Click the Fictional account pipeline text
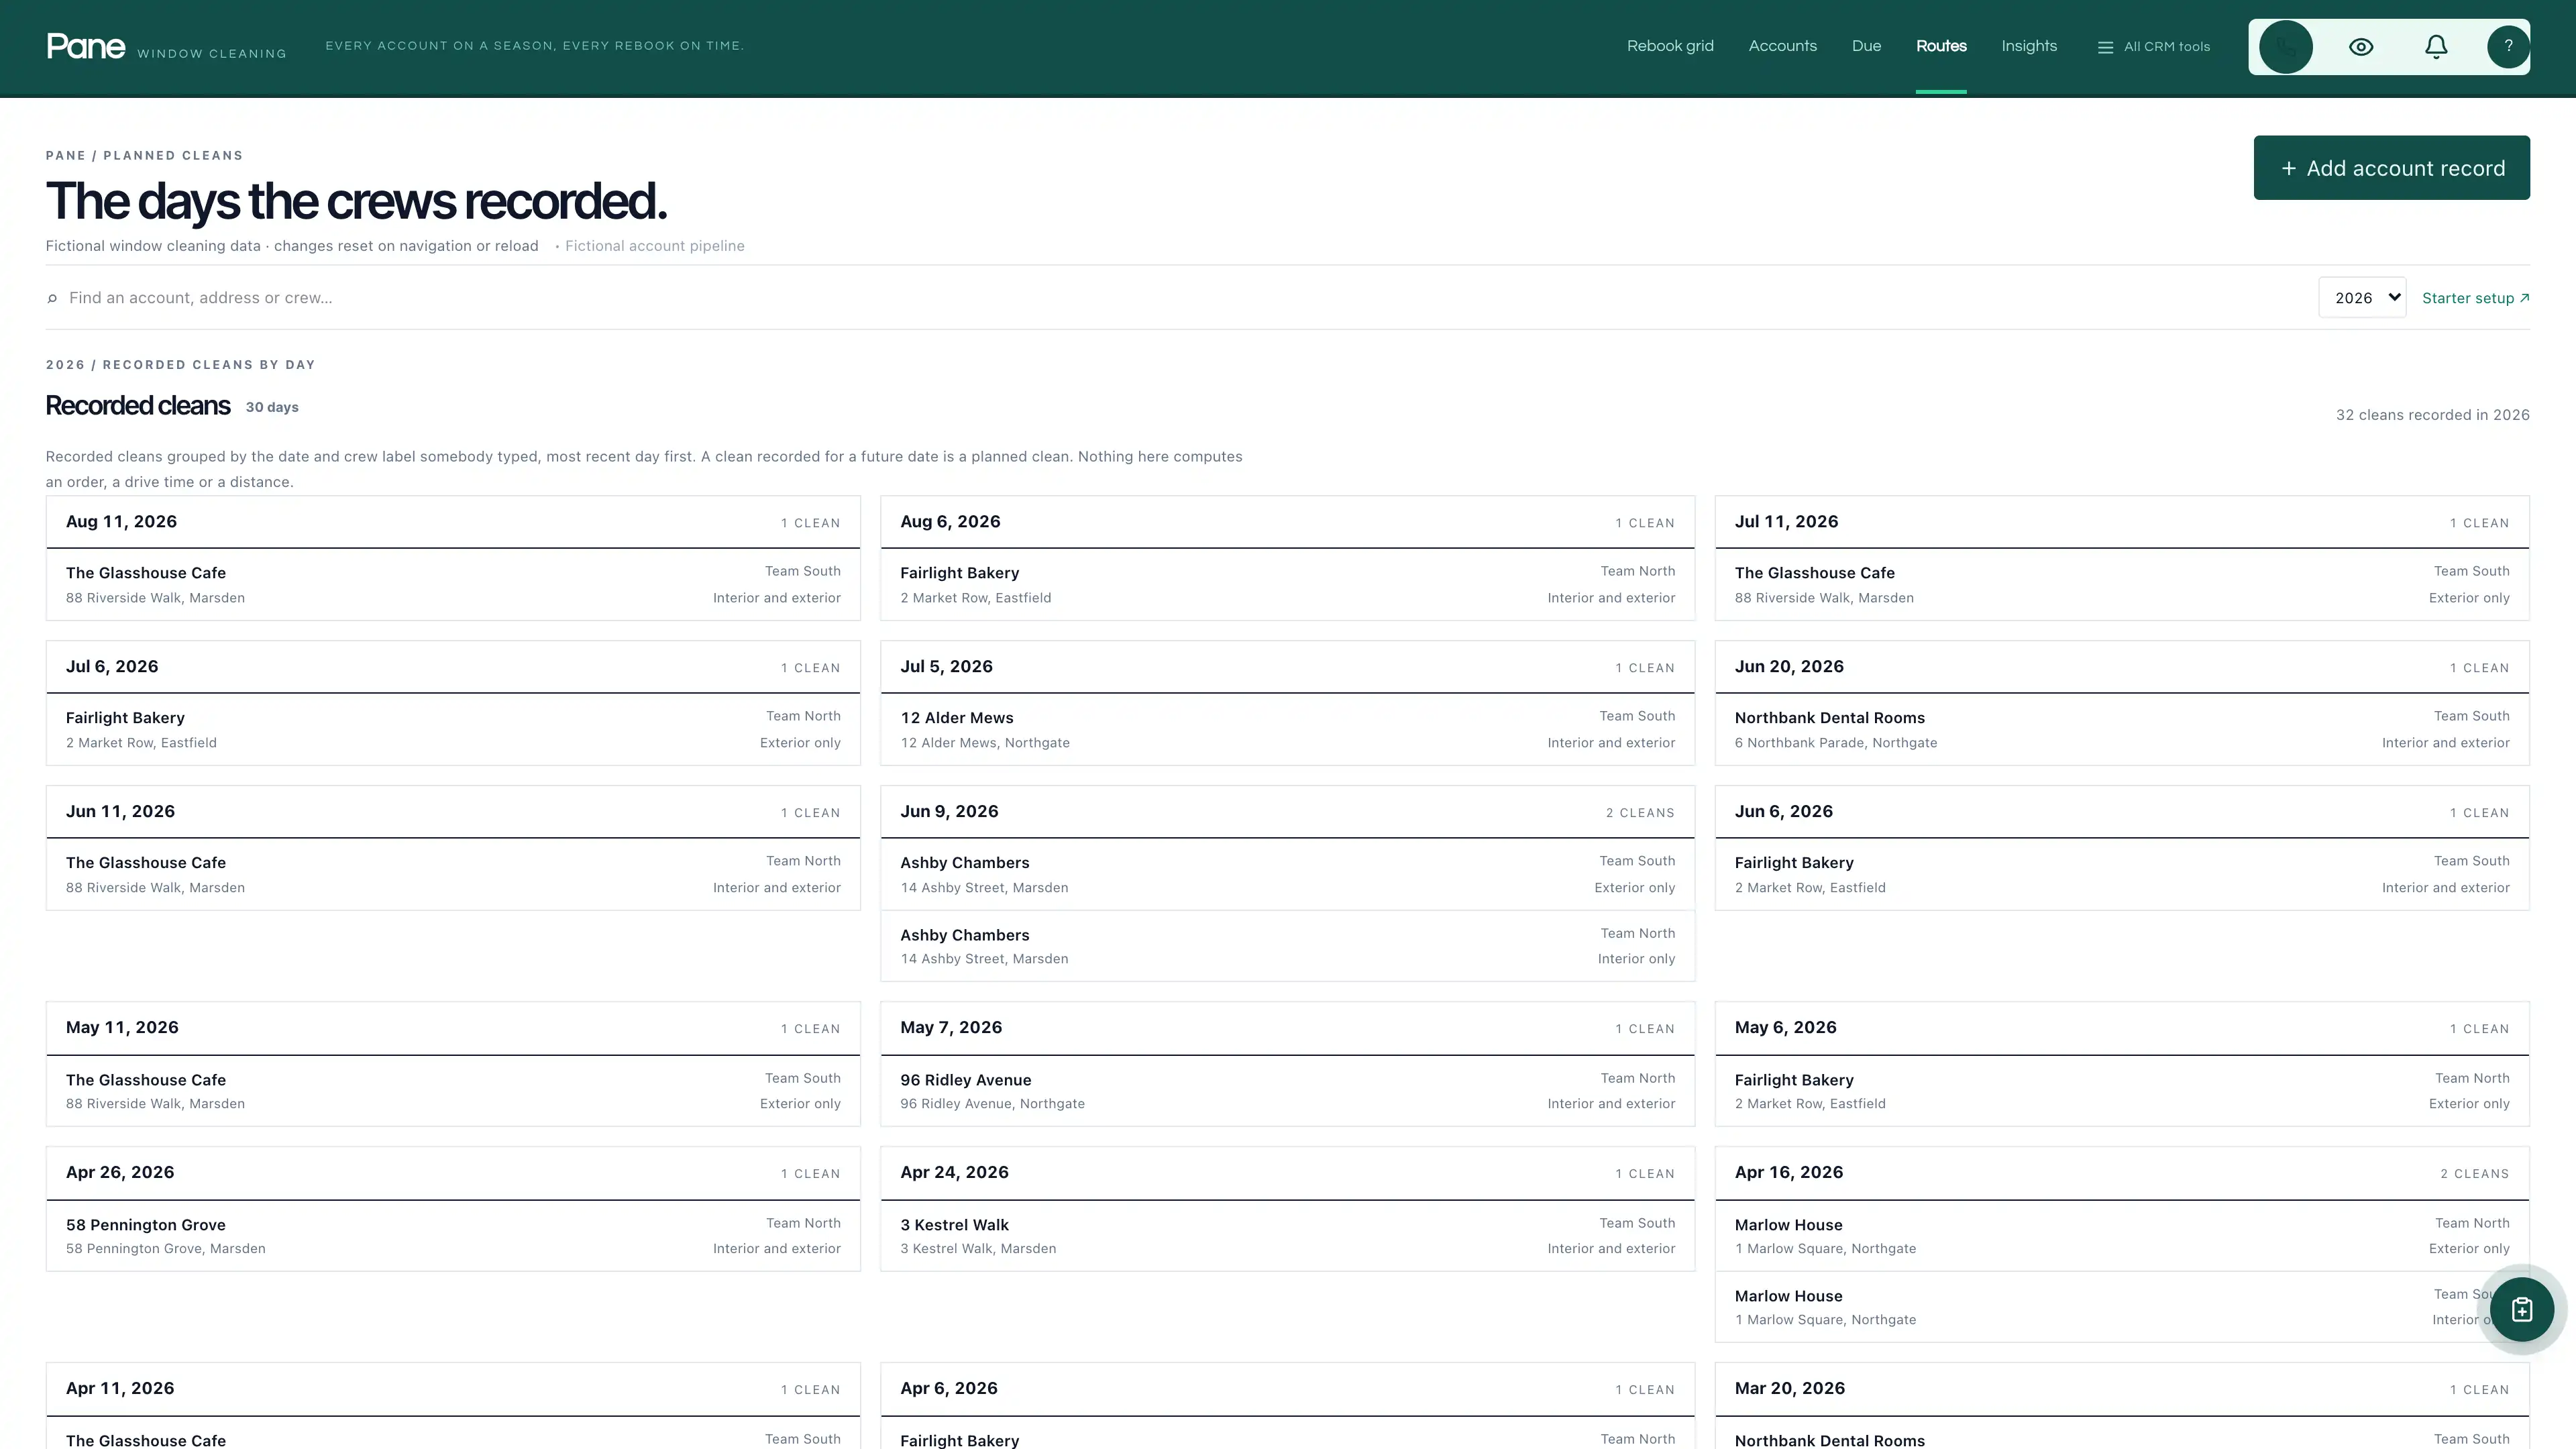This screenshot has width=2576, height=1449. [654, 246]
